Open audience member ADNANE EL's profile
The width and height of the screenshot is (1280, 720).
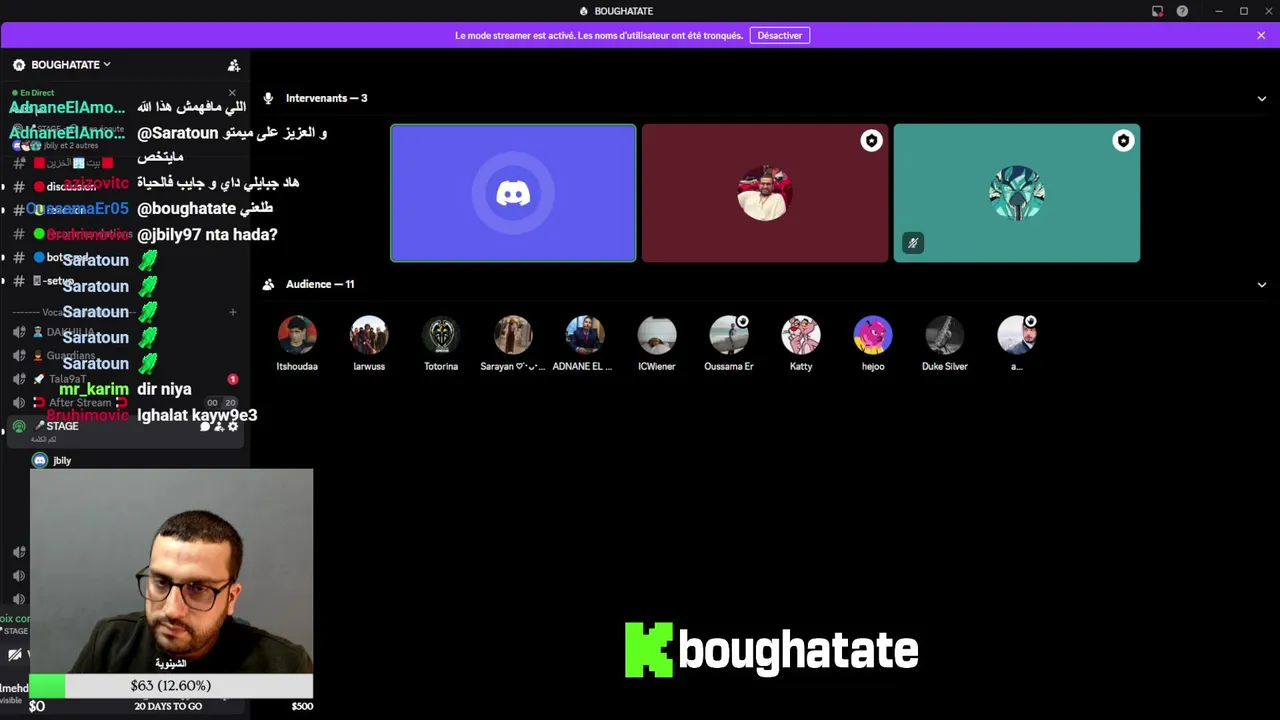tap(585, 343)
